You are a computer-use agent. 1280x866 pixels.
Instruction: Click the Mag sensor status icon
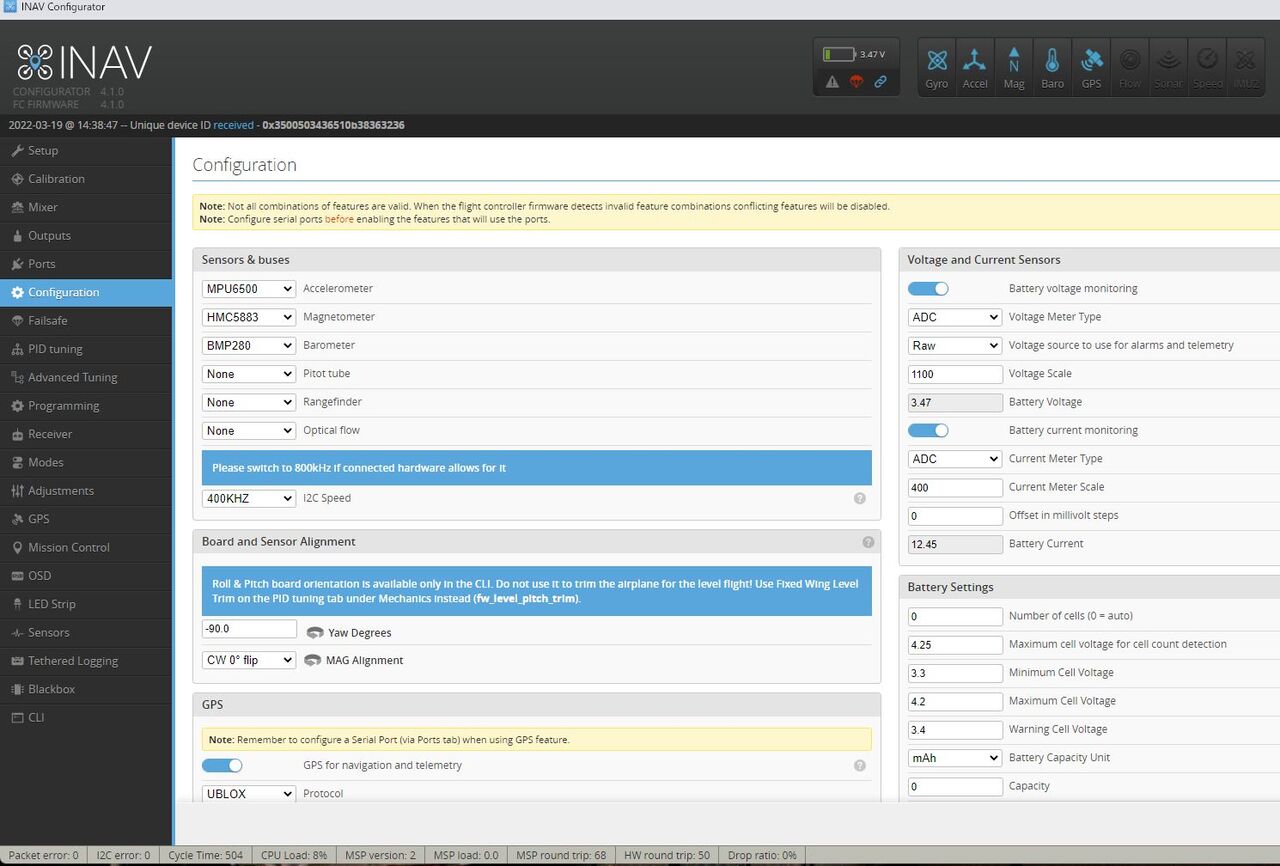(1014, 68)
